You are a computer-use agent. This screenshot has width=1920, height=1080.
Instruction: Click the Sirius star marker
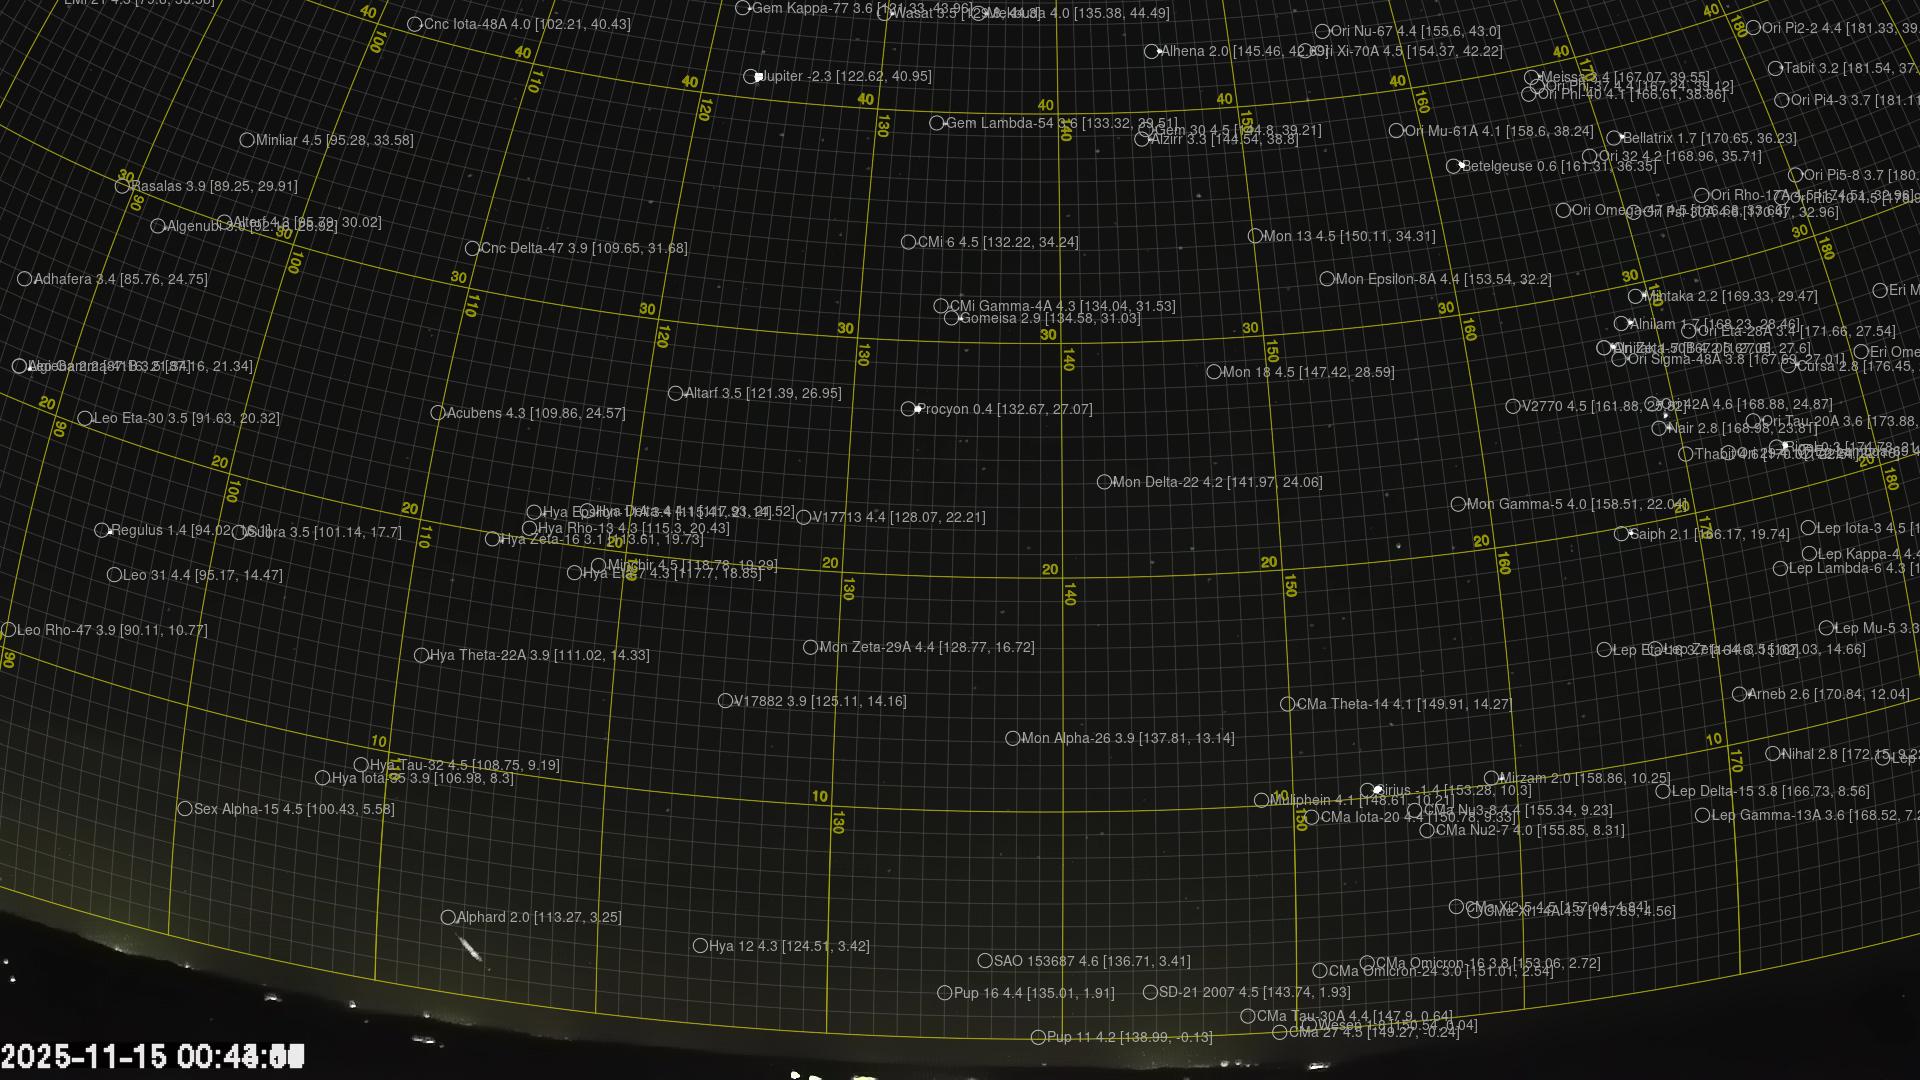[1368, 791]
